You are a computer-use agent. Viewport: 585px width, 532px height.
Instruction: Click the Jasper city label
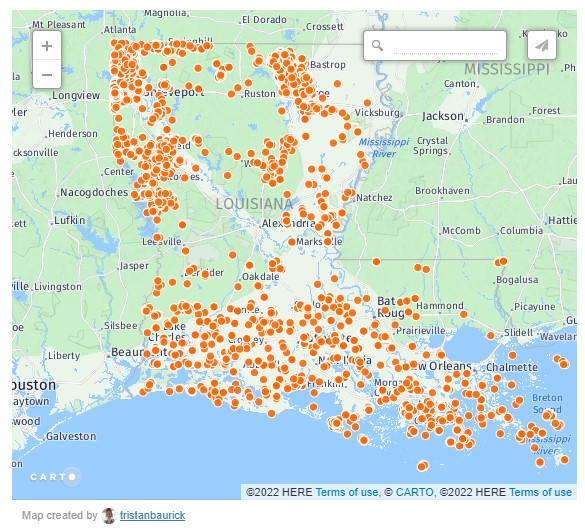134,266
